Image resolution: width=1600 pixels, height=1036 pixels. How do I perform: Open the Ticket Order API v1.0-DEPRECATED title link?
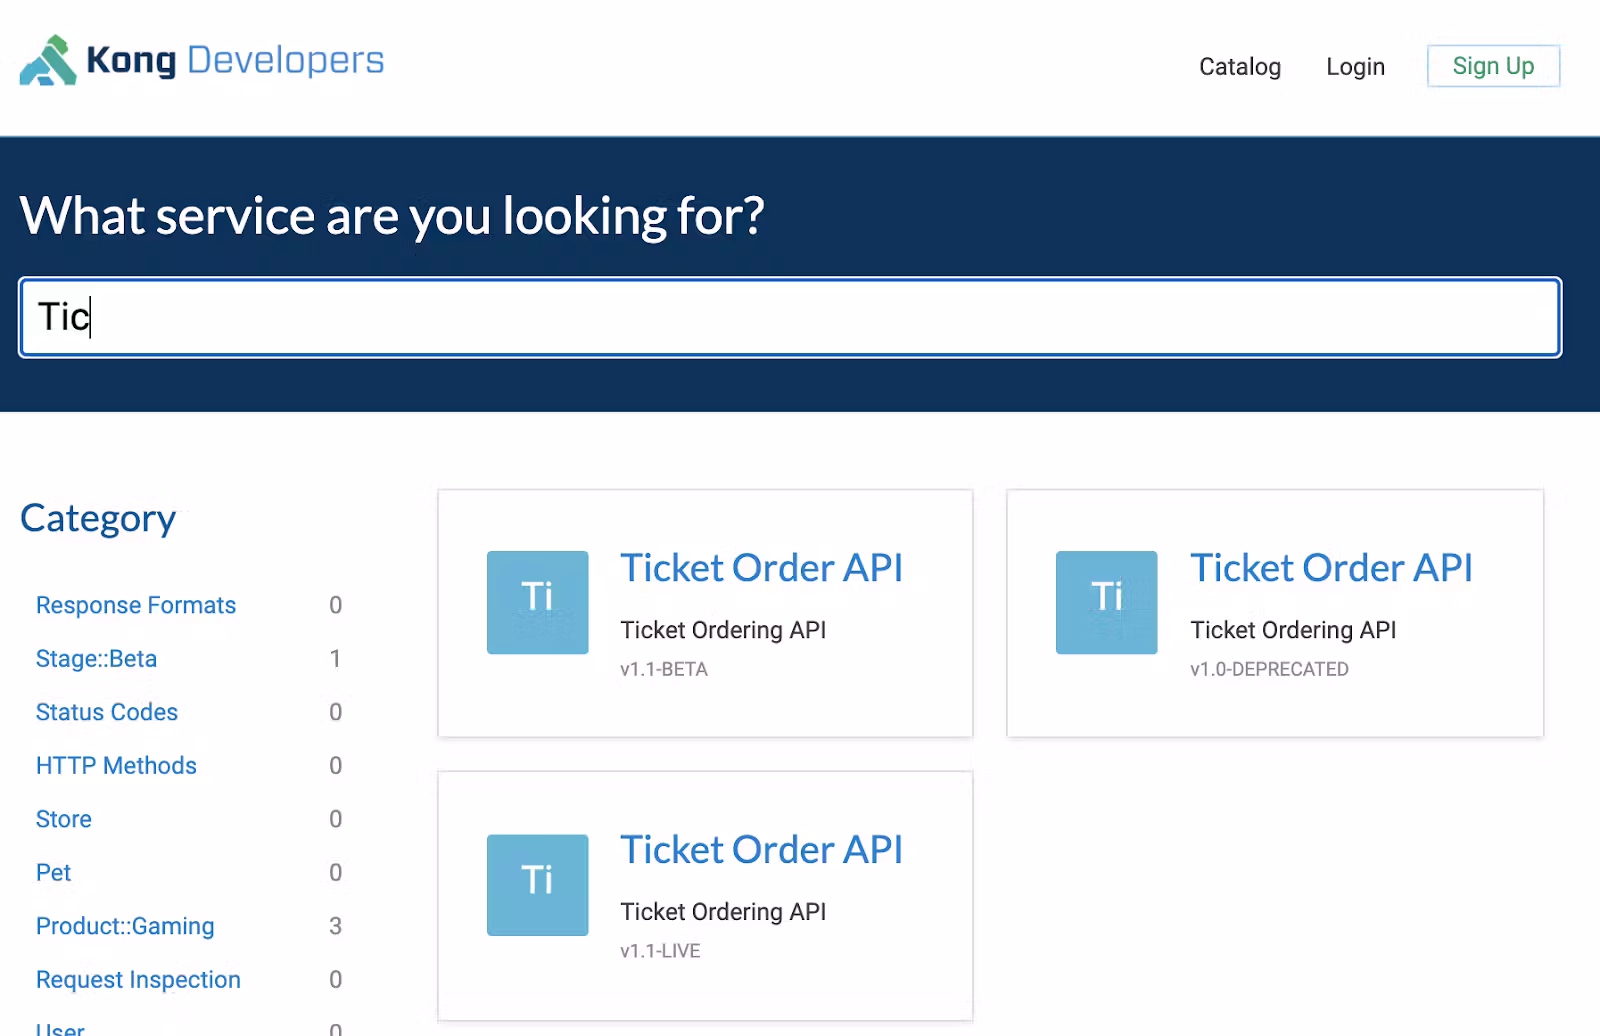tap(1330, 568)
